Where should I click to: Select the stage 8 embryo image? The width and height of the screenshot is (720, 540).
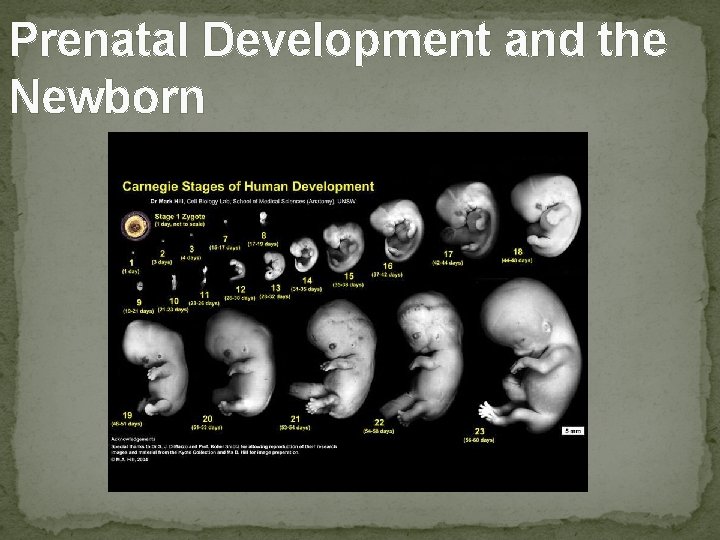pyautogui.click(x=263, y=218)
